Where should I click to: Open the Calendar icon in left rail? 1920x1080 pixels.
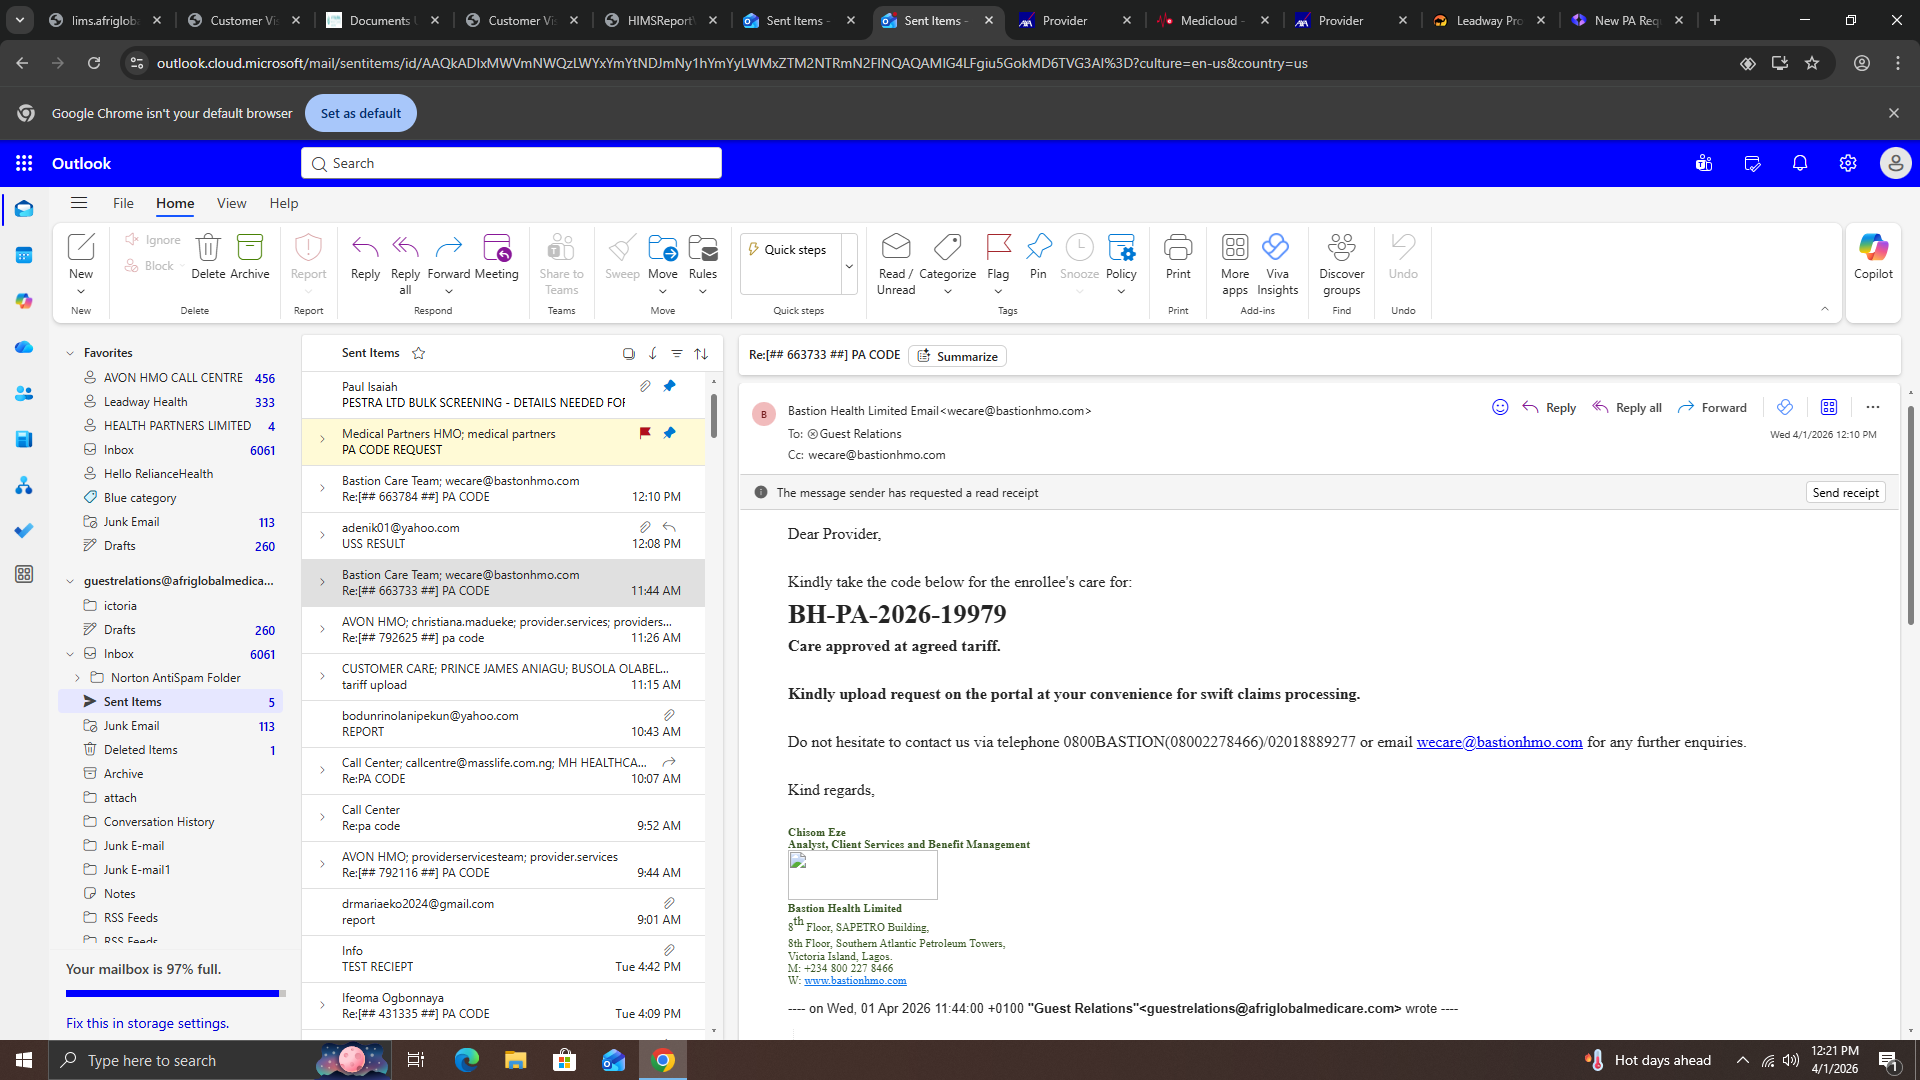[x=24, y=255]
